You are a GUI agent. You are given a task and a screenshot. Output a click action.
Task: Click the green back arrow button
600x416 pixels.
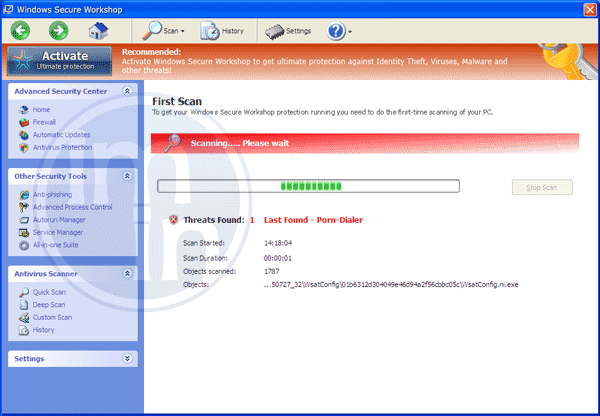[20, 30]
